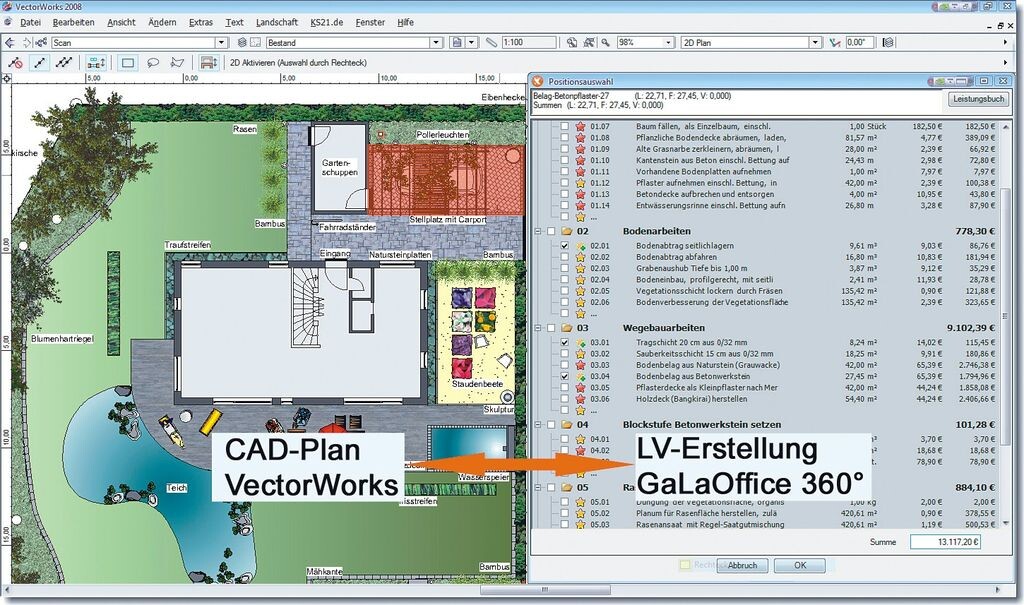Collapse the 04 Blockstufe Betonwerkstein group

pos(539,425)
